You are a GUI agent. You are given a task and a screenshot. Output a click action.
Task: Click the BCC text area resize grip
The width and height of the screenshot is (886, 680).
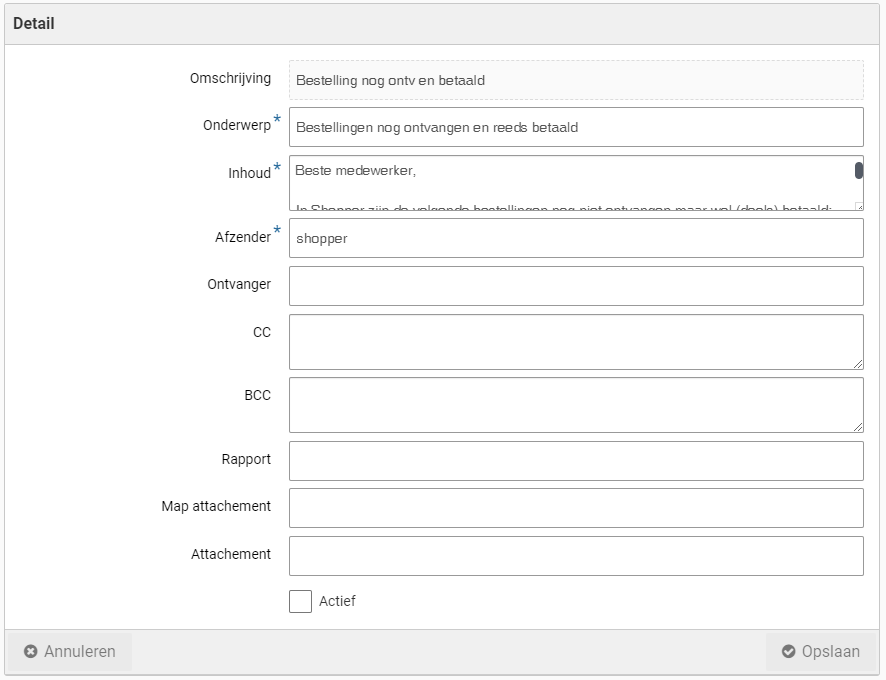pyautogui.click(x=858, y=427)
